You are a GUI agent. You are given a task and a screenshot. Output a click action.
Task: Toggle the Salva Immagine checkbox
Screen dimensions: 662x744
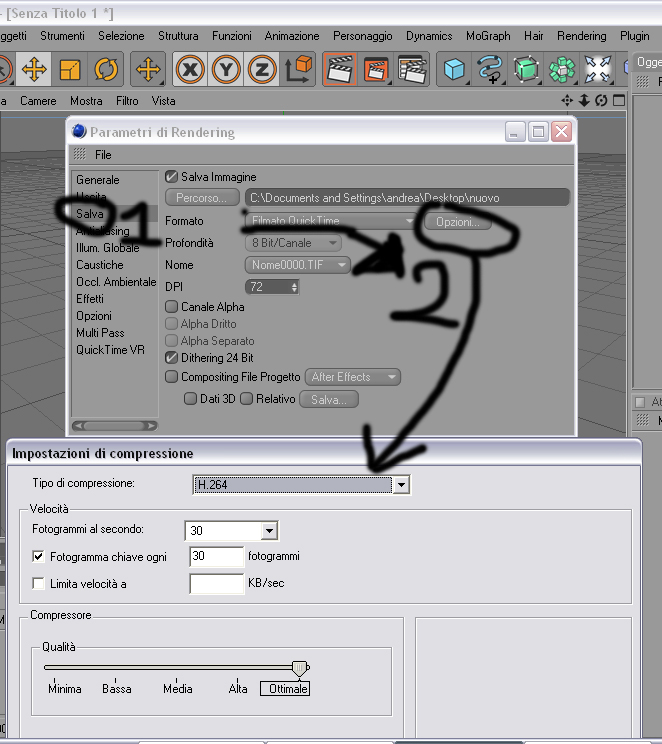point(171,177)
